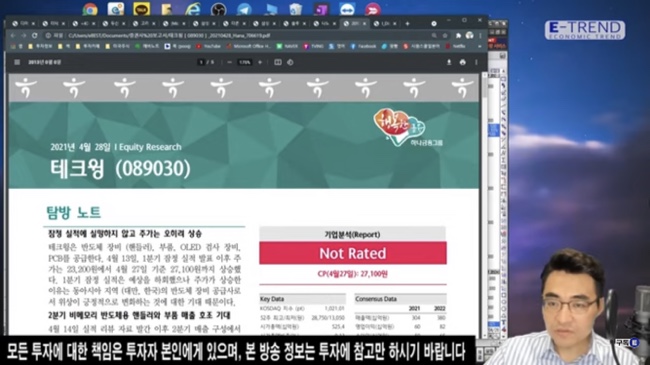Open the Chrome profile avatar
The image size is (650, 365).
point(469,36)
